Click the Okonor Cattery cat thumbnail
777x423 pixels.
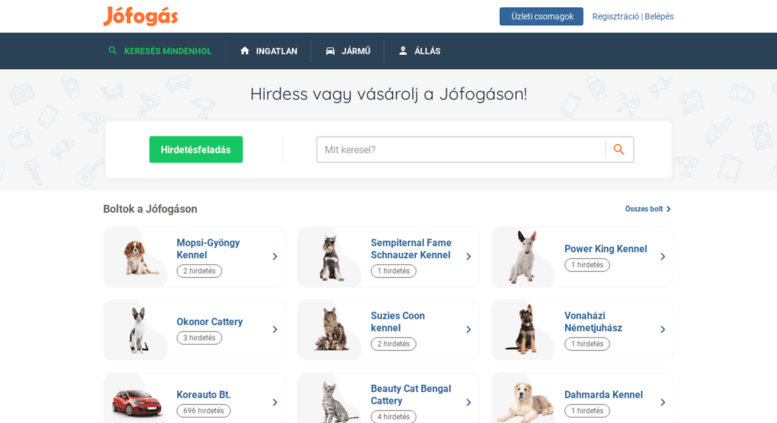click(x=138, y=330)
